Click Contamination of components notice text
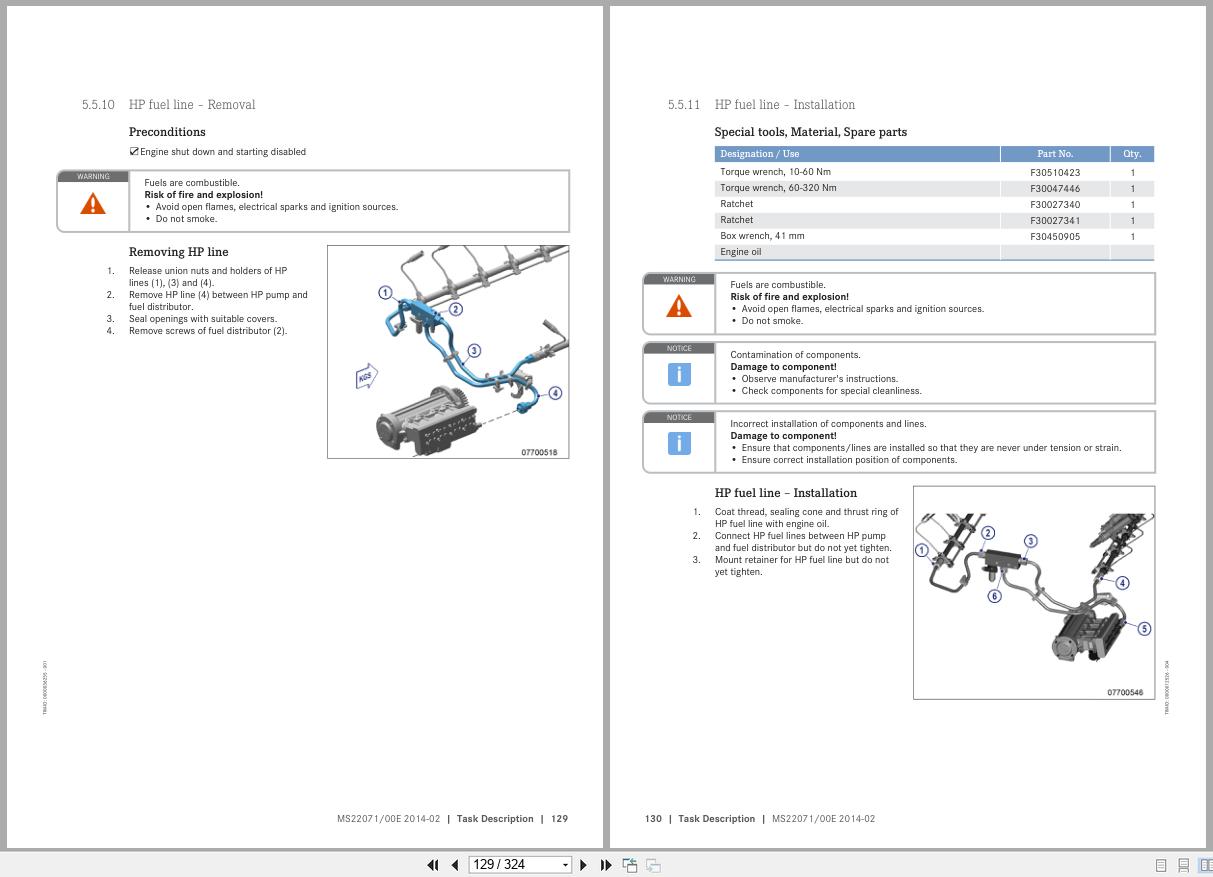The height and width of the screenshot is (877, 1213). click(795, 355)
